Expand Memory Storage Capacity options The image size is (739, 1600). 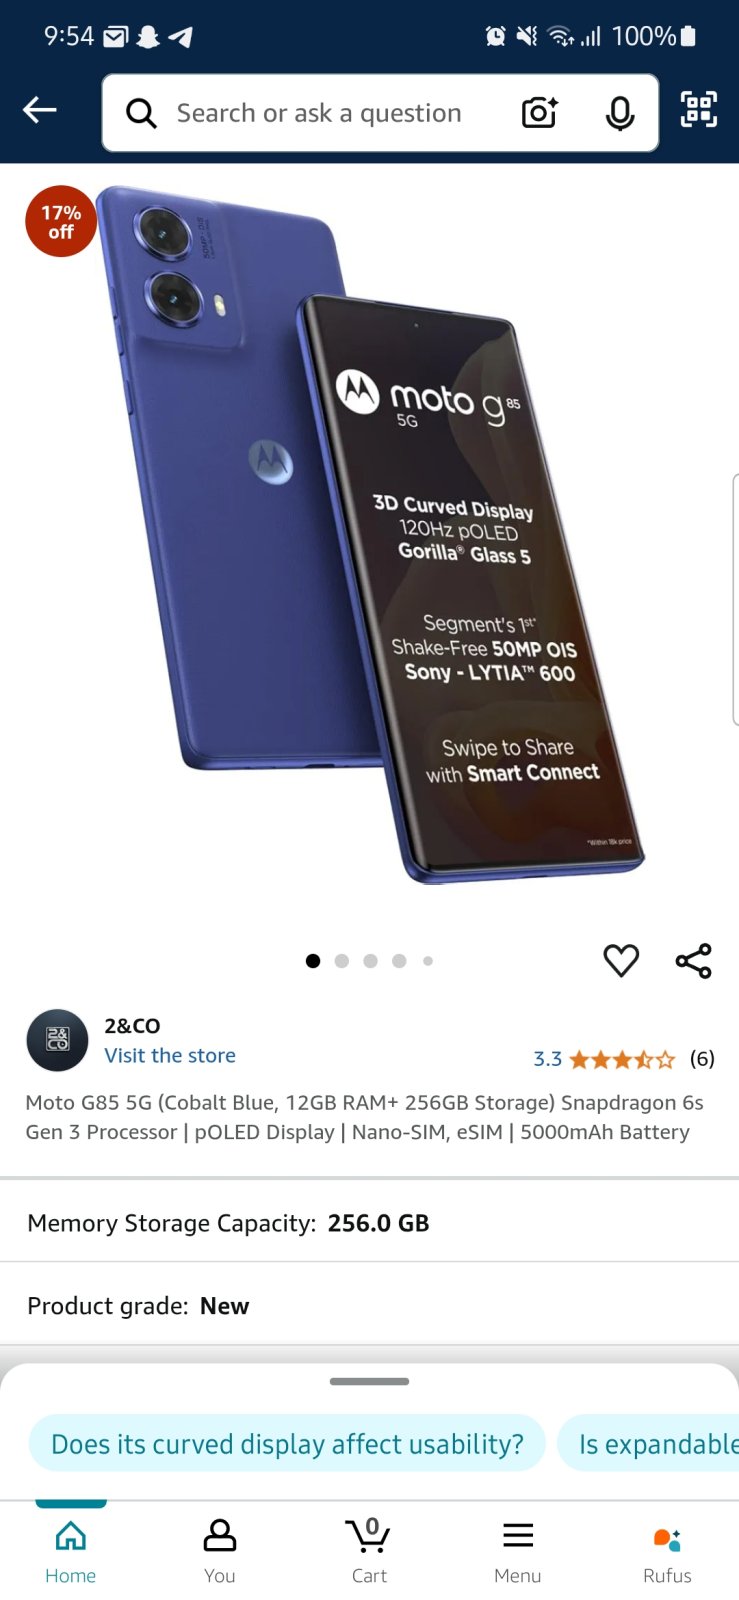369,1223
